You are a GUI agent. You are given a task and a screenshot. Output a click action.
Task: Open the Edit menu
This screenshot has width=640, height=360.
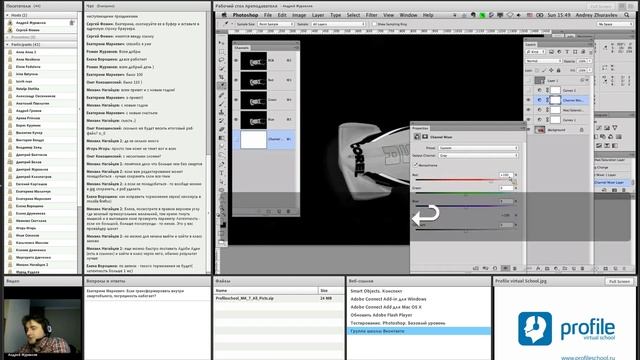coord(282,15)
